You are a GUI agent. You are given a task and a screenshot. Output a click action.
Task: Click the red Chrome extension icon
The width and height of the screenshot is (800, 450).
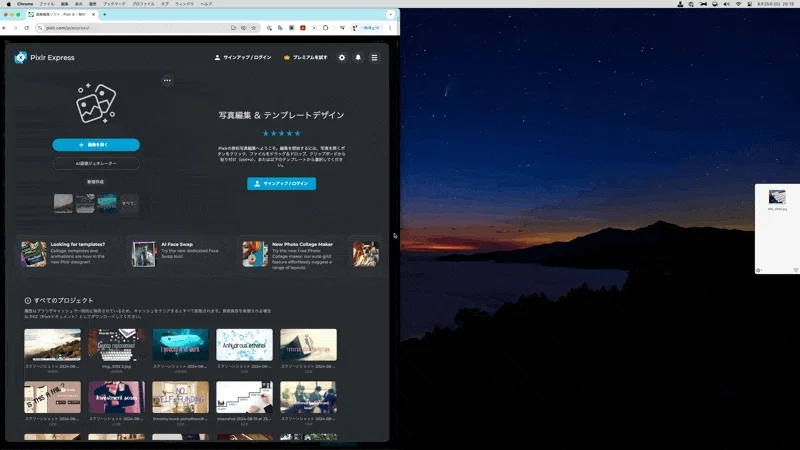click(x=303, y=28)
